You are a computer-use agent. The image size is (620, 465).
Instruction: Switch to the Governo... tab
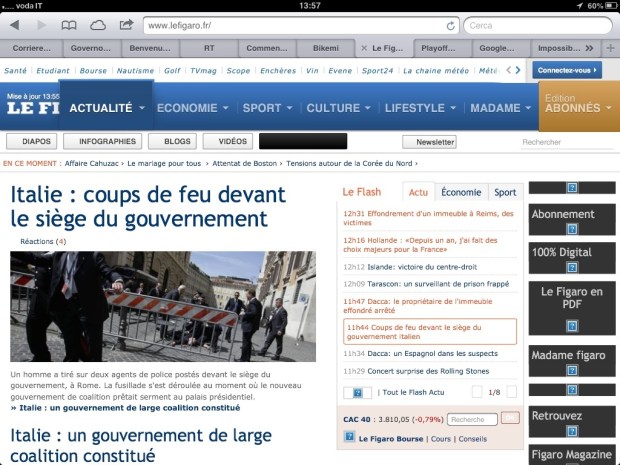91,48
